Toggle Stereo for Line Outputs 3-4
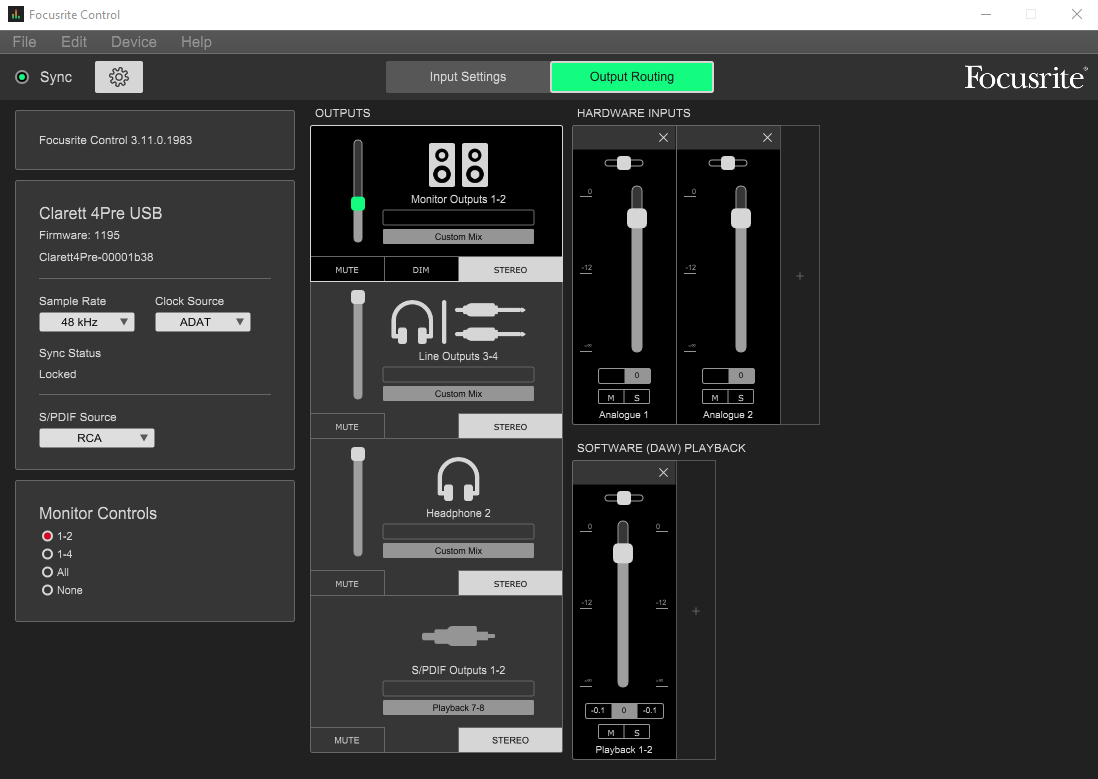 click(510, 427)
